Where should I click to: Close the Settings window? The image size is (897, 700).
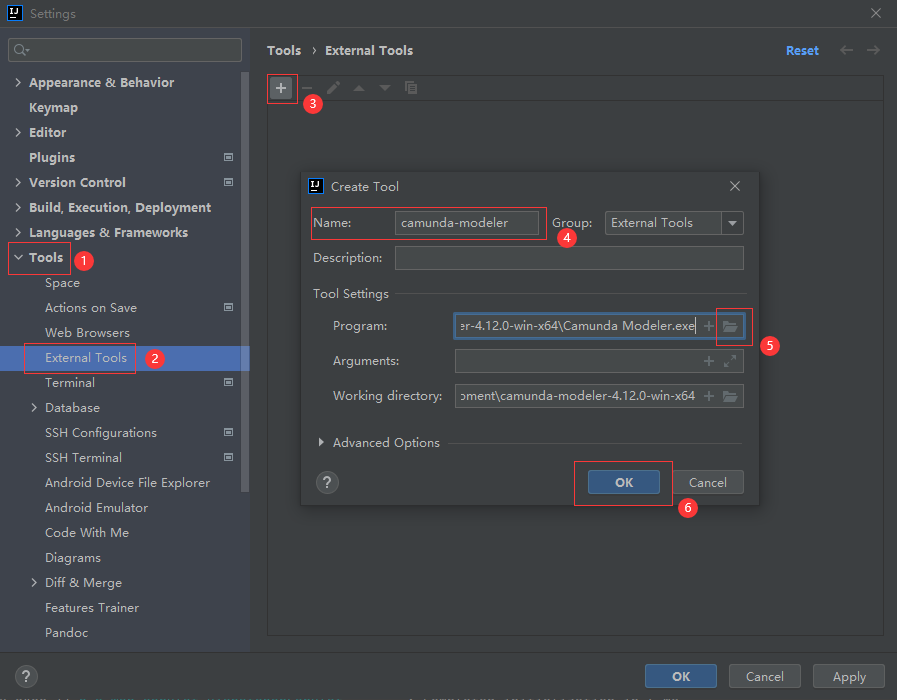(x=876, y=13)
